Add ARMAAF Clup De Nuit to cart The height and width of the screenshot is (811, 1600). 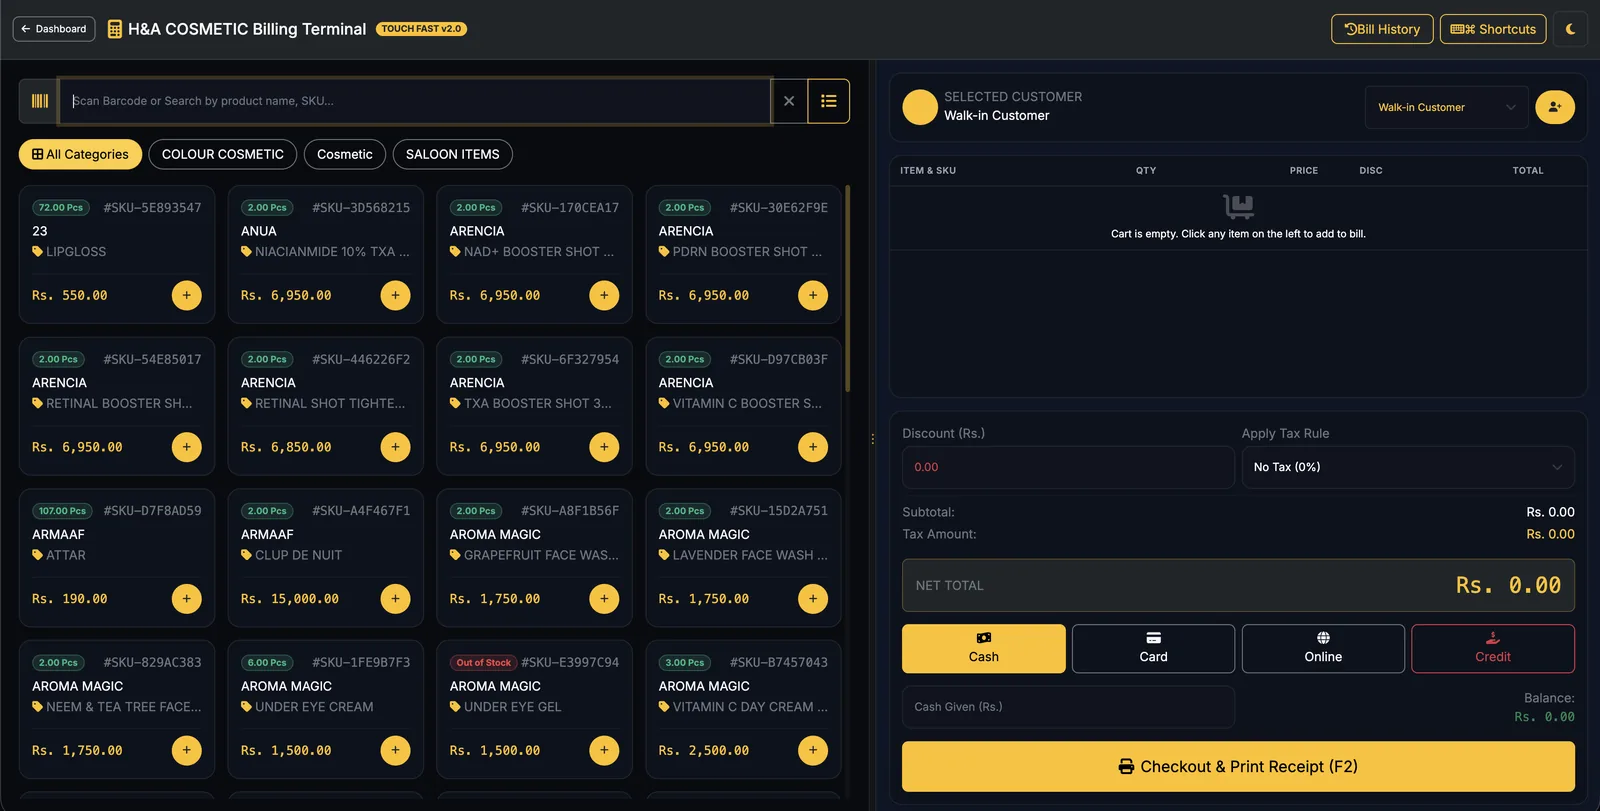point(395,599)
